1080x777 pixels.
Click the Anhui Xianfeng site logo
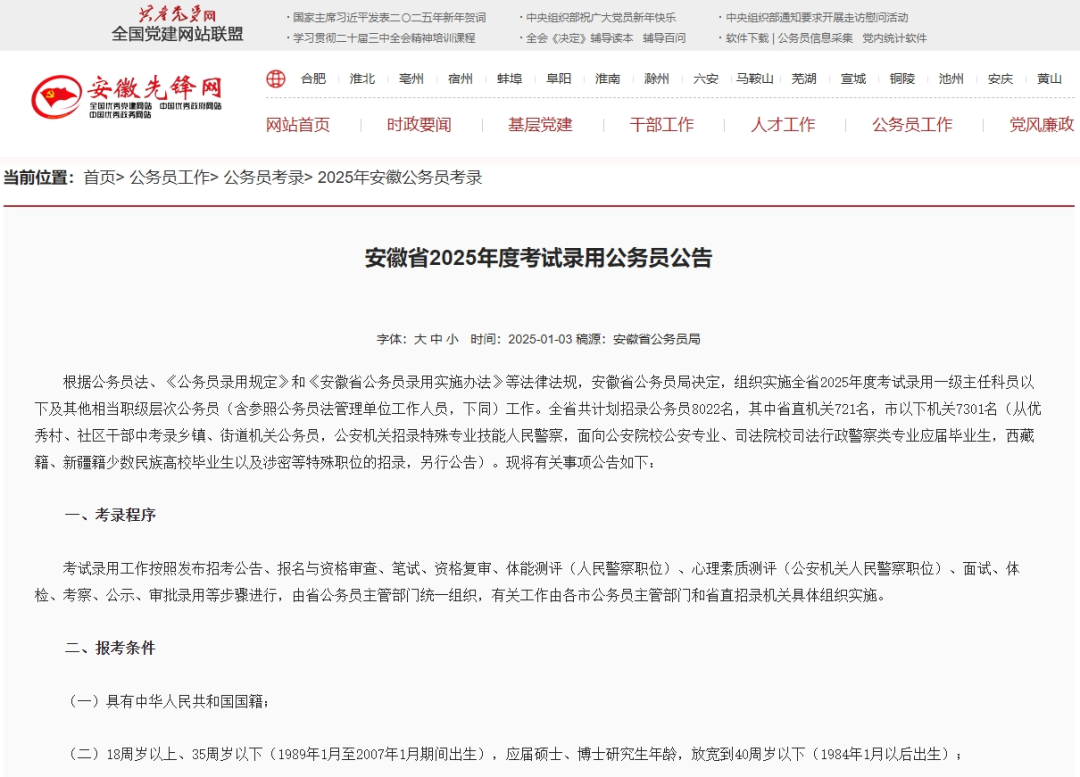pos(126,96)
